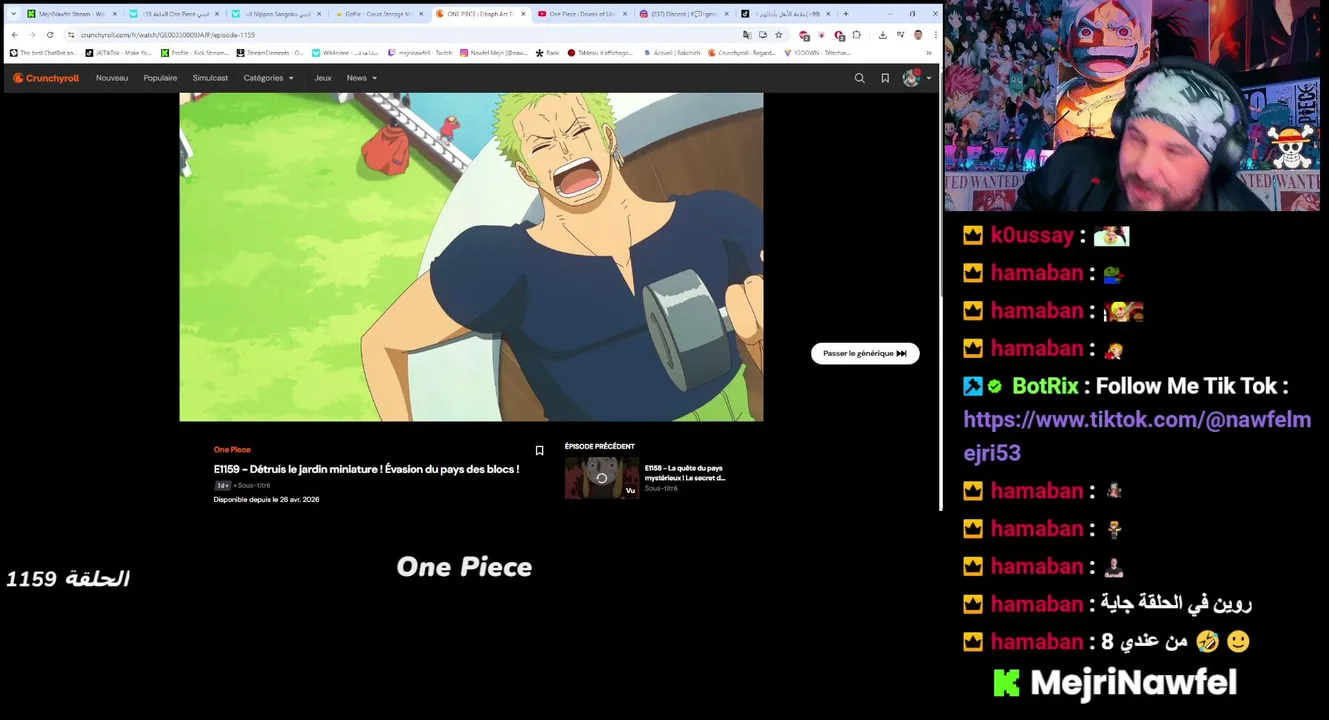Open the One Piece series link
1329x720 pixels.
(x=232, y=450)
